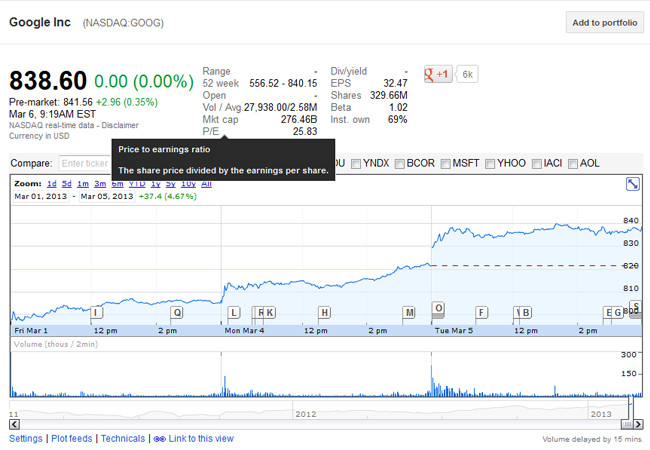Toggle the YHOO comparison checkbox
Image resolution: width=650 pixels, height=450 pixels.
point(490,164)
